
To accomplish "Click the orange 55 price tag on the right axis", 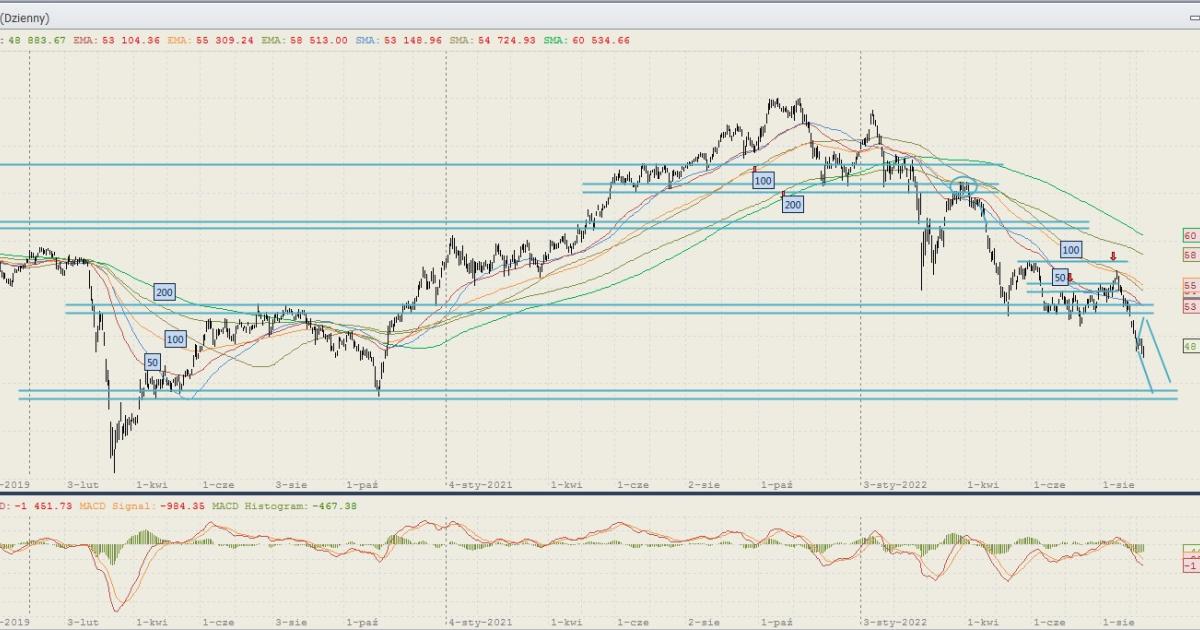I will [x=1190, y=286].
